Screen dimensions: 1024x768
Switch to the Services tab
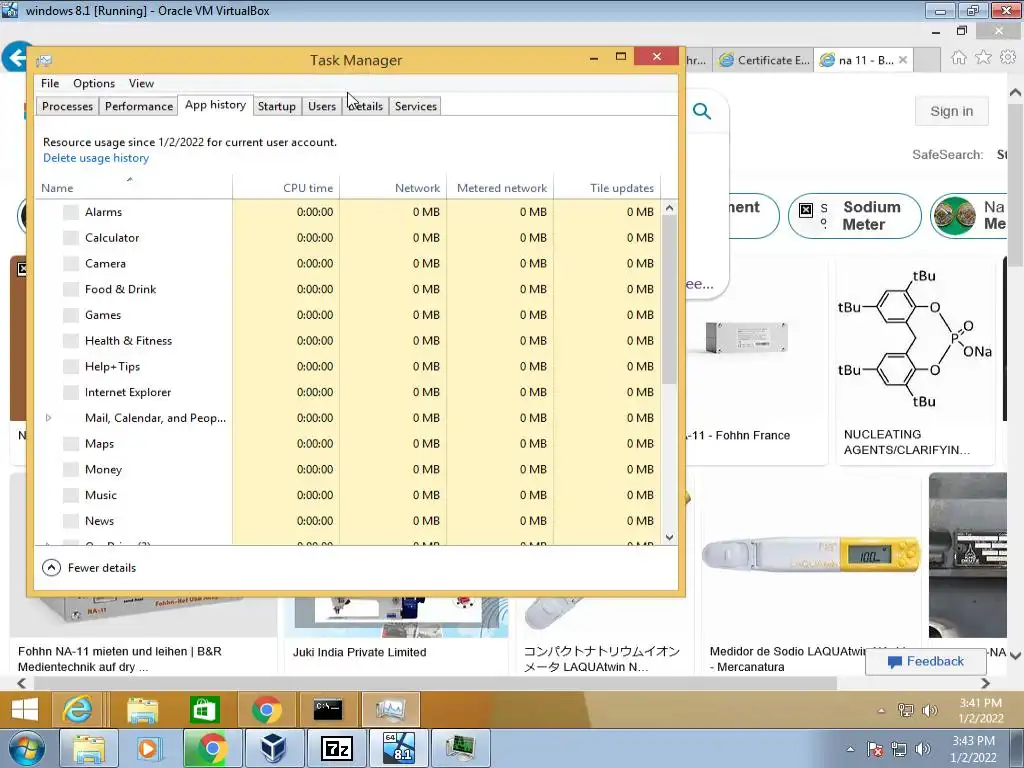(415, 106)
